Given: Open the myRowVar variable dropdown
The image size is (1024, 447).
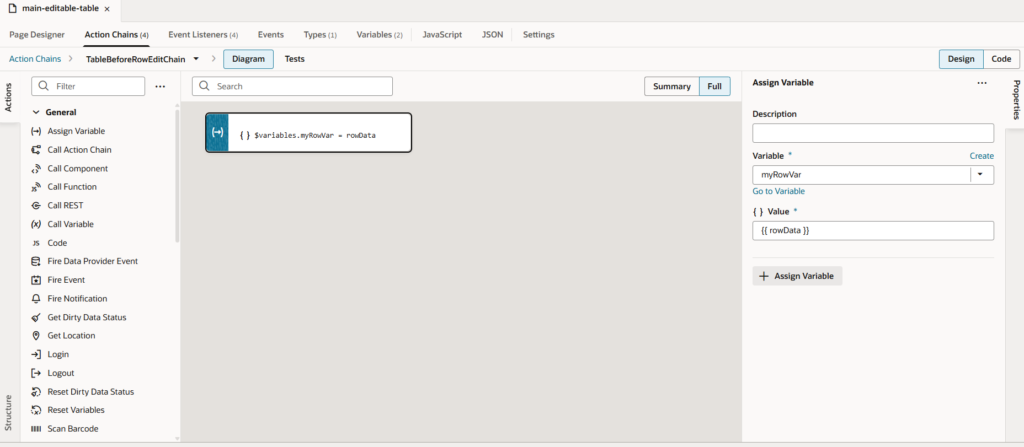Looking at the screenshot, I should pos(980,174).
